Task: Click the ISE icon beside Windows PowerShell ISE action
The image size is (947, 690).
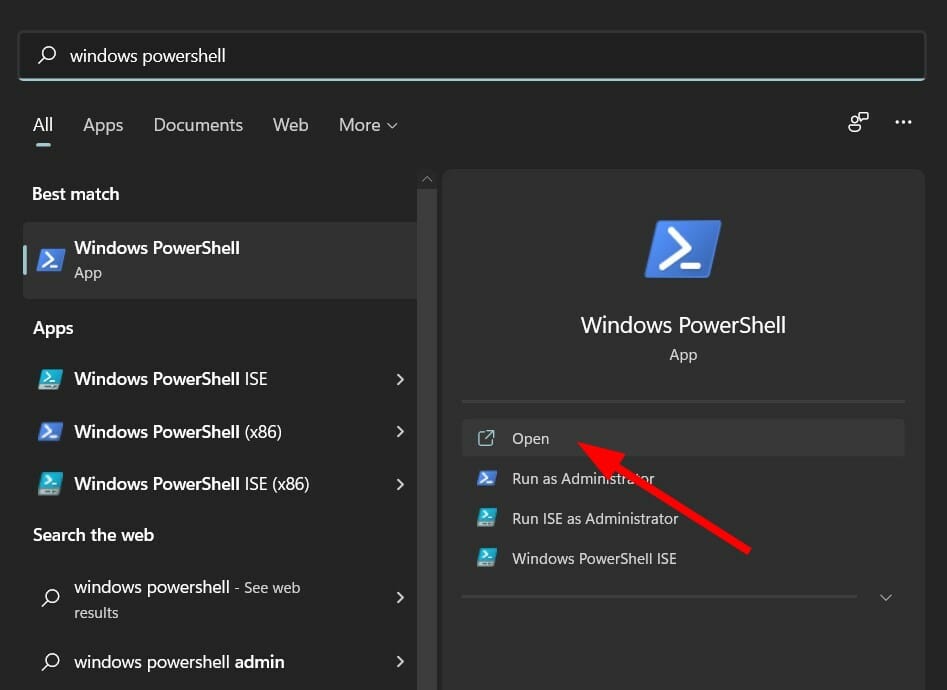Action: coord(487,558)
